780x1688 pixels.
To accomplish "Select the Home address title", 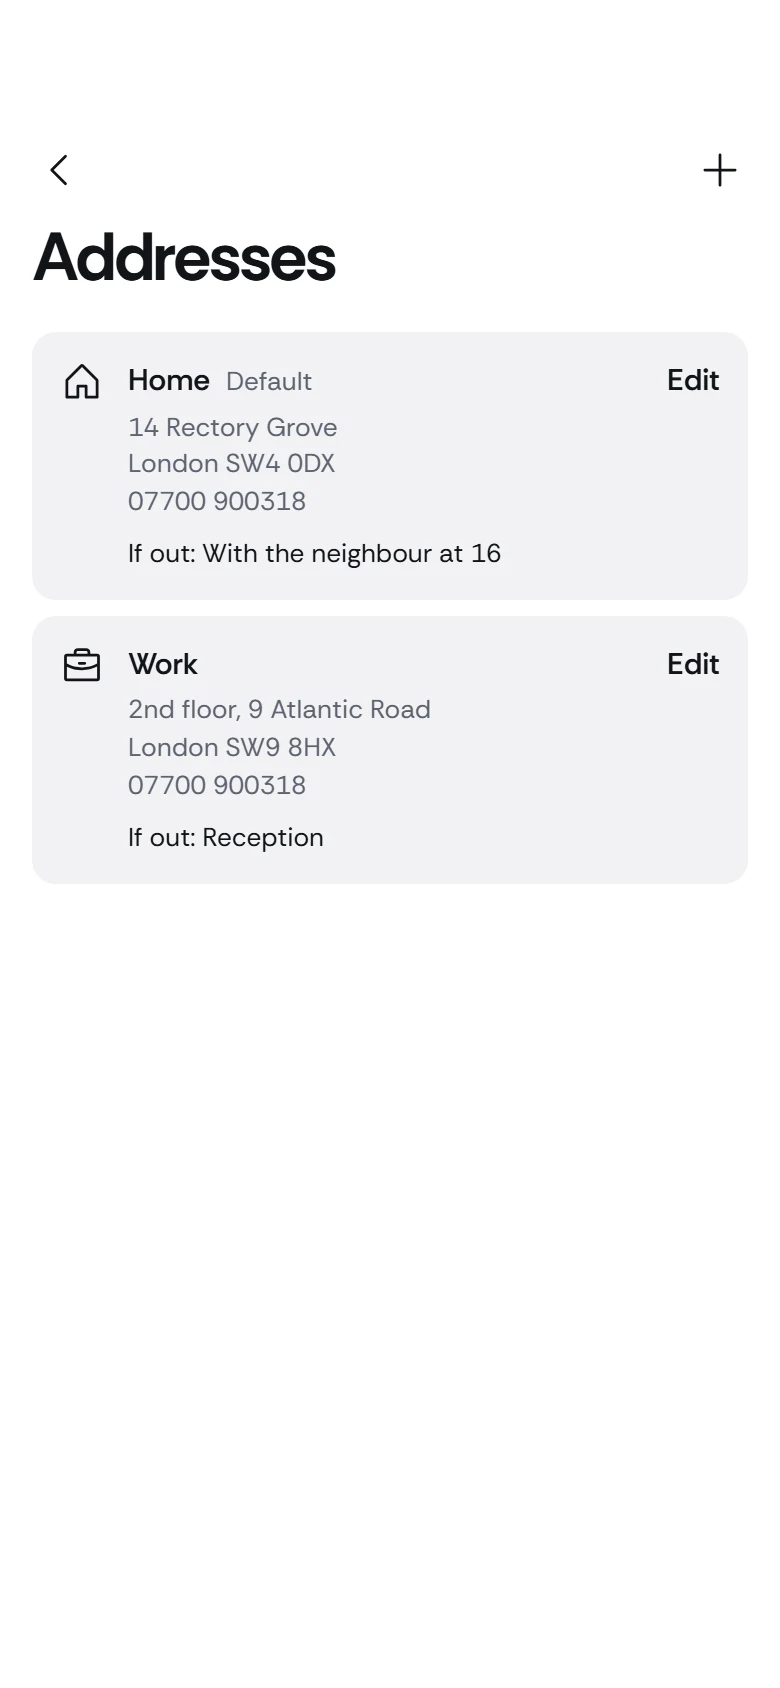I will point(169,380).
